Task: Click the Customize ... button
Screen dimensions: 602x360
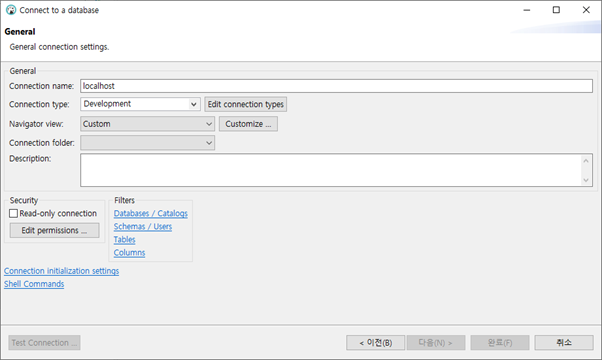Action: [x=248, y=124]
